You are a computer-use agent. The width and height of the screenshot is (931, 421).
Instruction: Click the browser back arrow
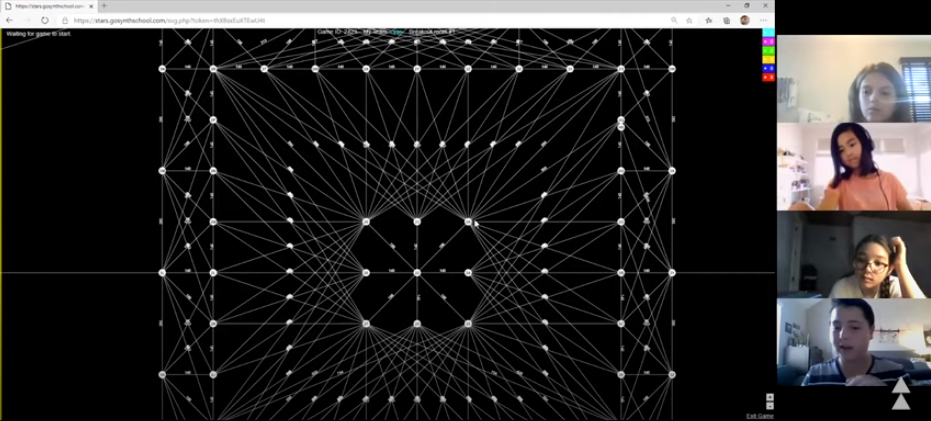[x=10, y=20]
